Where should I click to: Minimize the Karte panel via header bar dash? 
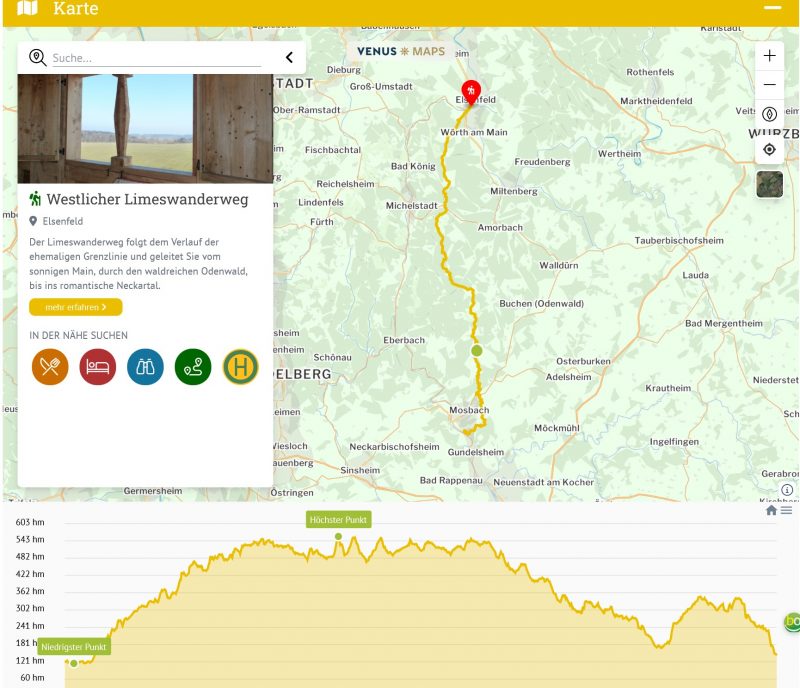click(x=771, y=8)
